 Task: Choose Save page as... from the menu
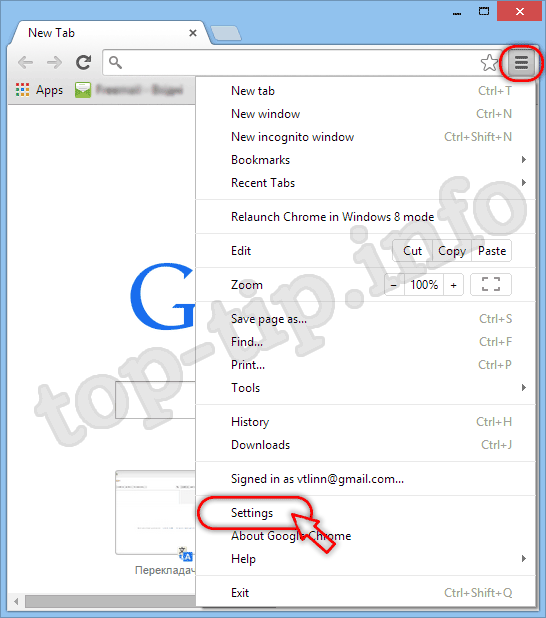(x=365, y=318)
